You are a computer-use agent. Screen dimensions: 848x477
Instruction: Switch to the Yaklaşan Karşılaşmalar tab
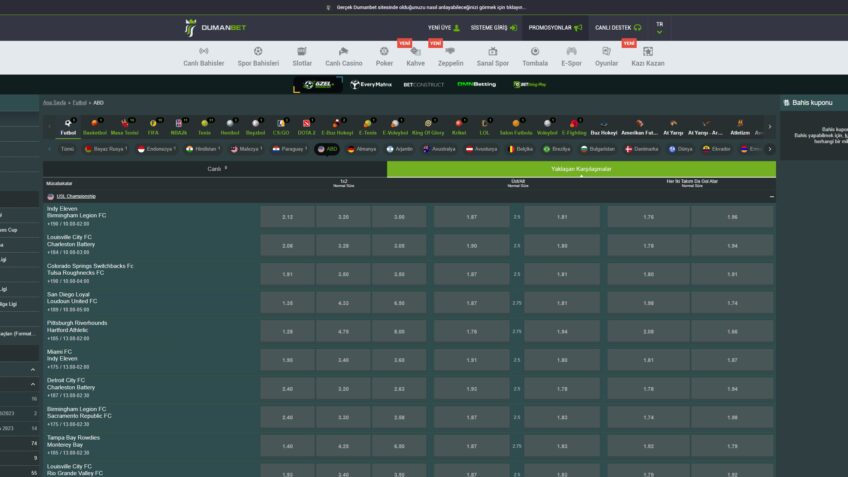pyautogui.click(x=581, y=169)
